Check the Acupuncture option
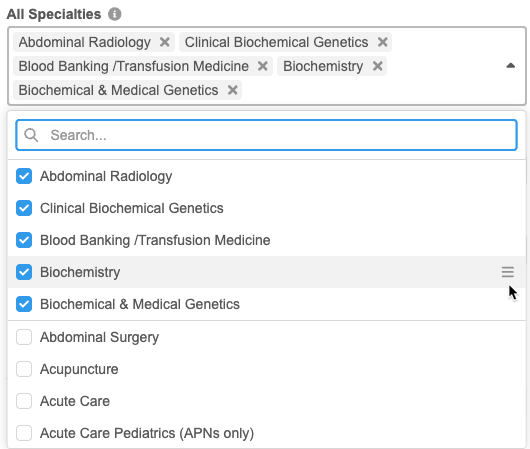 click(24, 369)
